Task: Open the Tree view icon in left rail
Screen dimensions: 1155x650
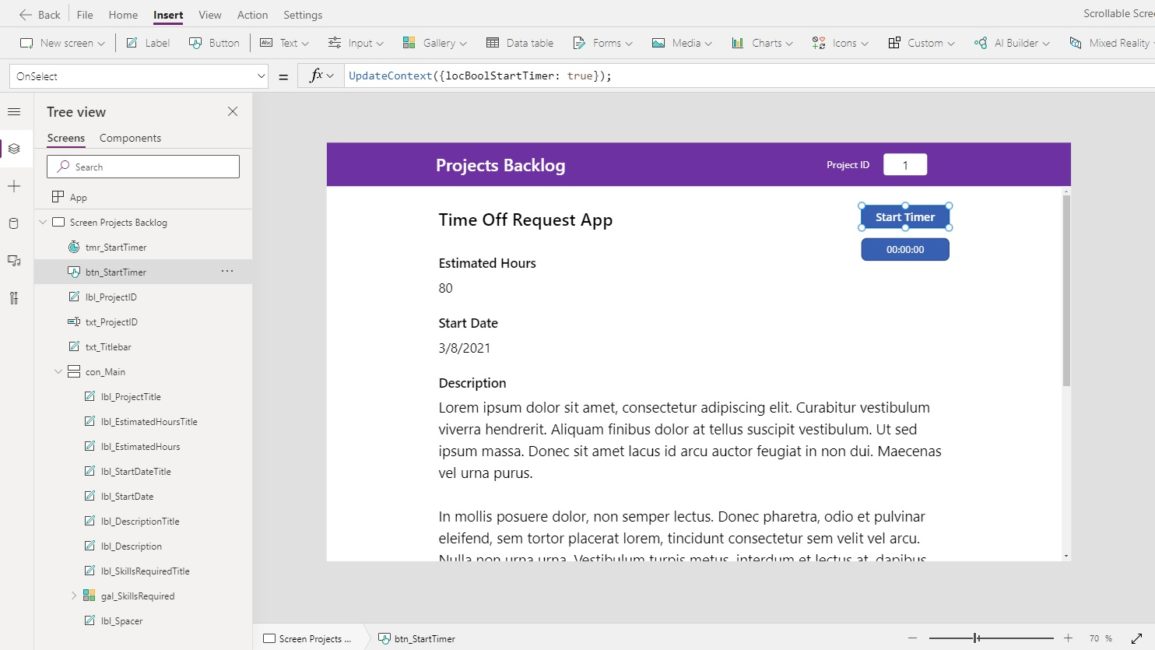Action: [14, 148]
